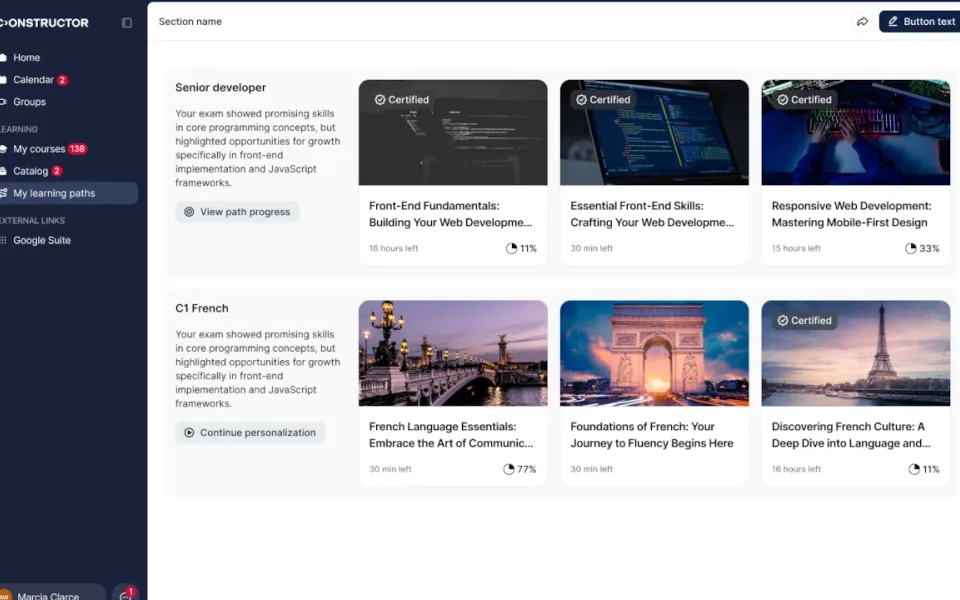Click Foundations of French course title
Screen dimensions: 960x600
[651, 435]
